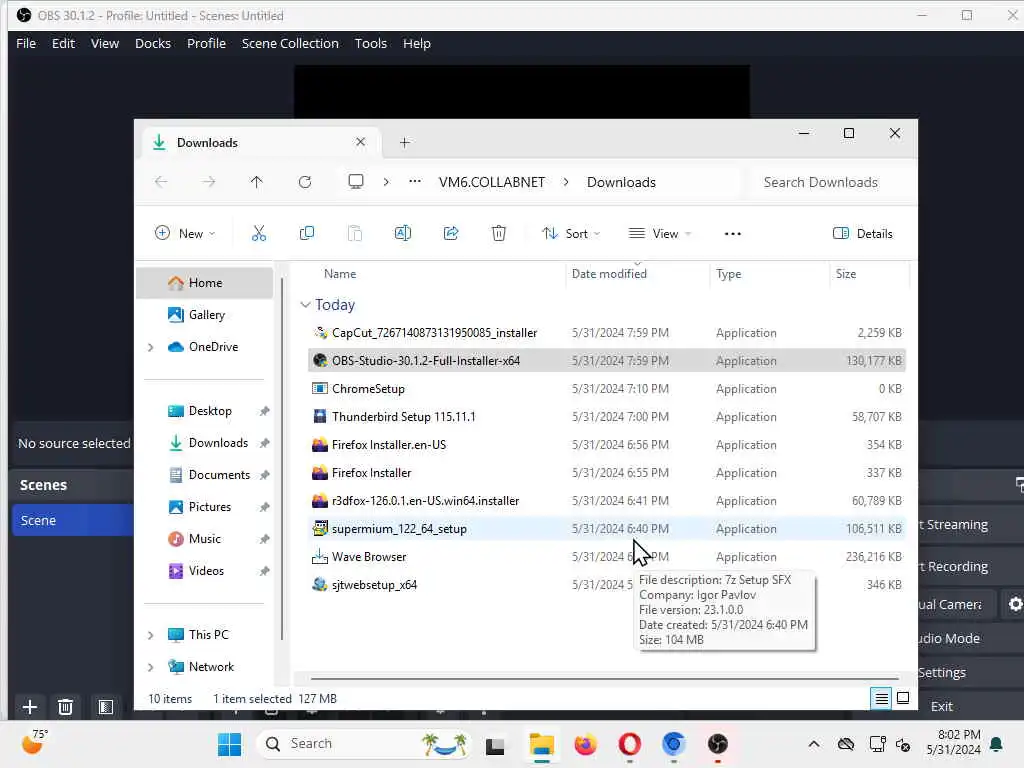Click chevron after monitor icon in address bar
Screen dimensions: 1024x768
click(x=386, y=182)
